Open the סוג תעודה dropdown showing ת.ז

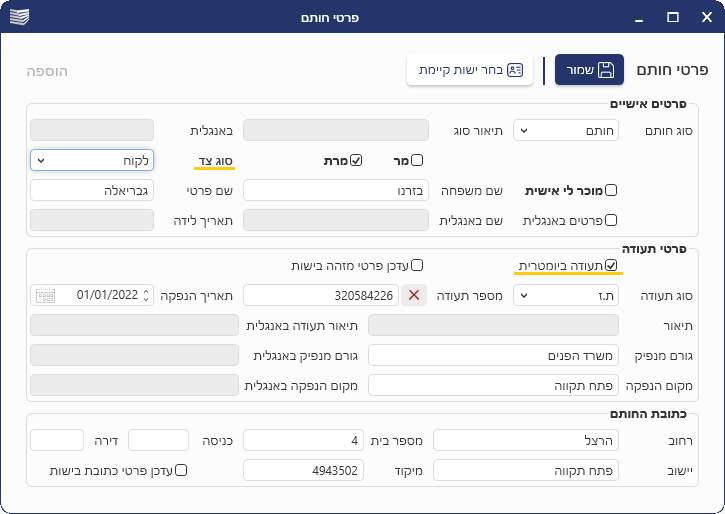[x=566, y=295]
